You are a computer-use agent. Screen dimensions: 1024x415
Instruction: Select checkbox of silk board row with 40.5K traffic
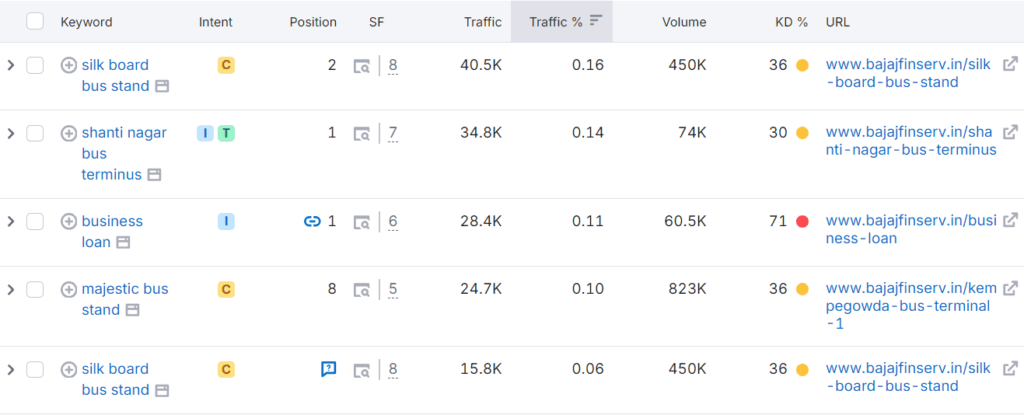(x=35, y=65)
